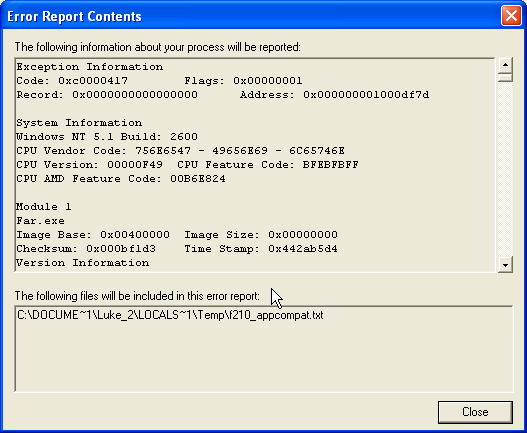
Task: Click the Close button
Action: tap(475, 412)
